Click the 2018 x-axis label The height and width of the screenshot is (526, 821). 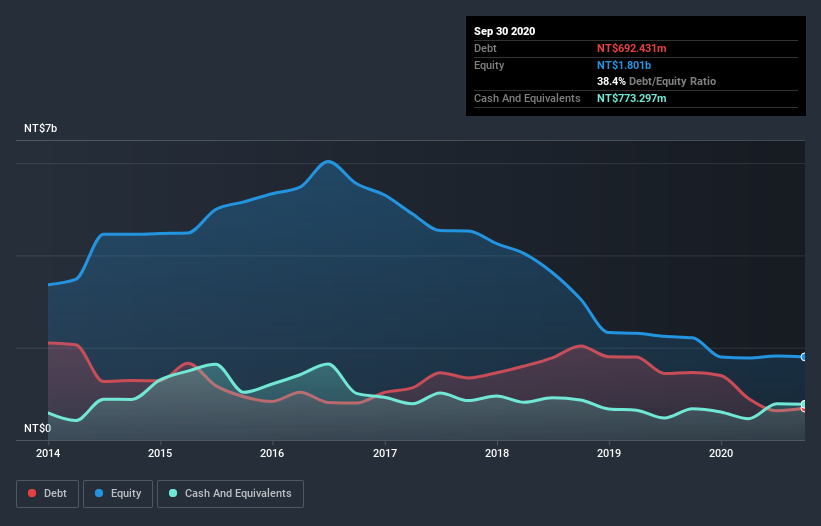497,453
